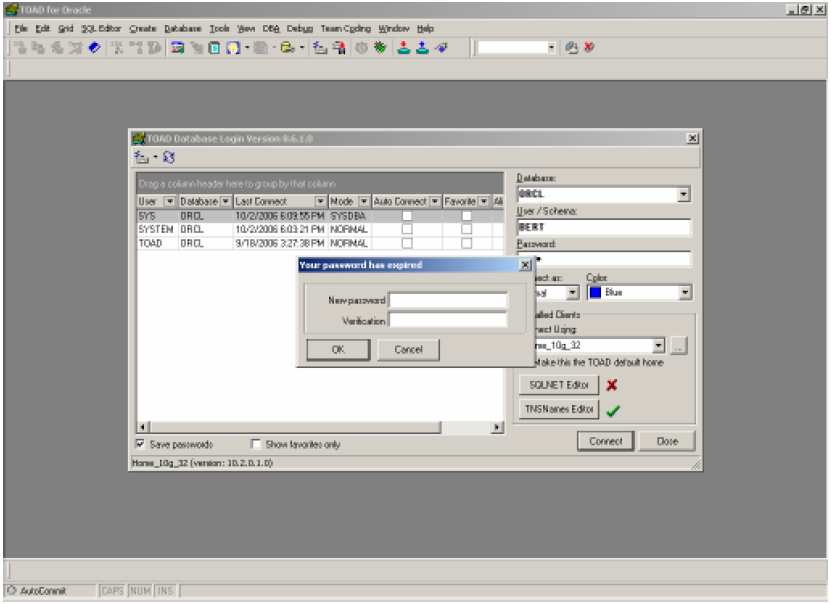Click the browse button beside Connect Using
This screenshot has width=831, height=604.
(678, 345)
